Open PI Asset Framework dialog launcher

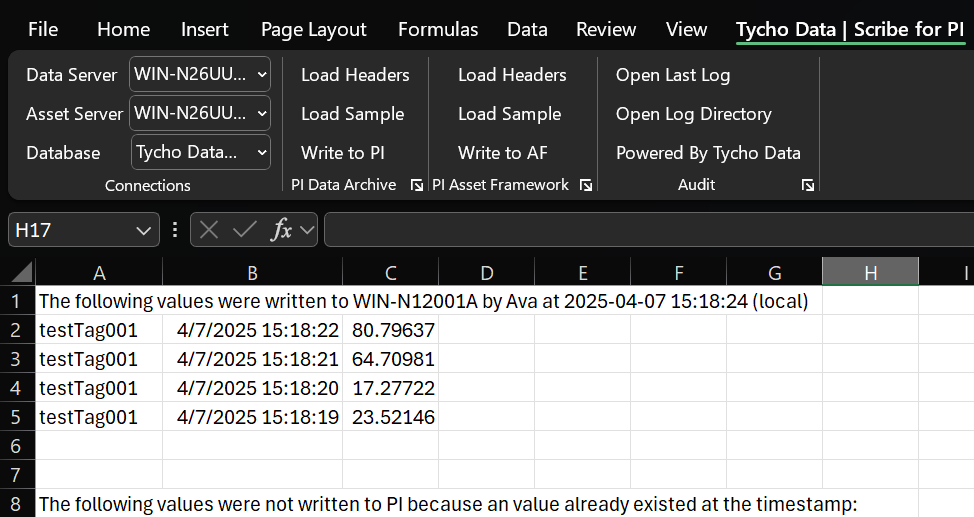[x=586, y=185]
